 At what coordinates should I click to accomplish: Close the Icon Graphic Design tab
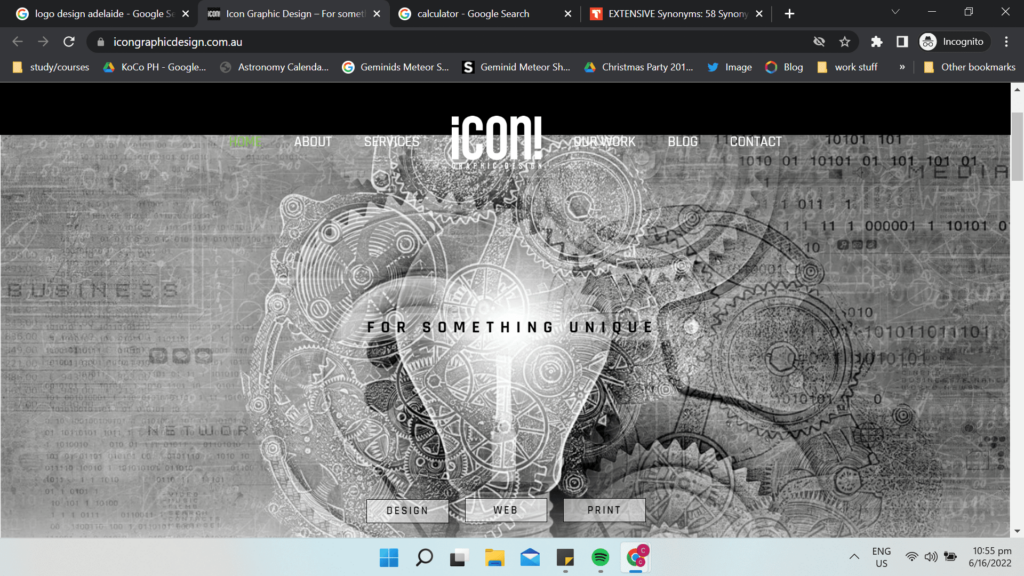377,14
